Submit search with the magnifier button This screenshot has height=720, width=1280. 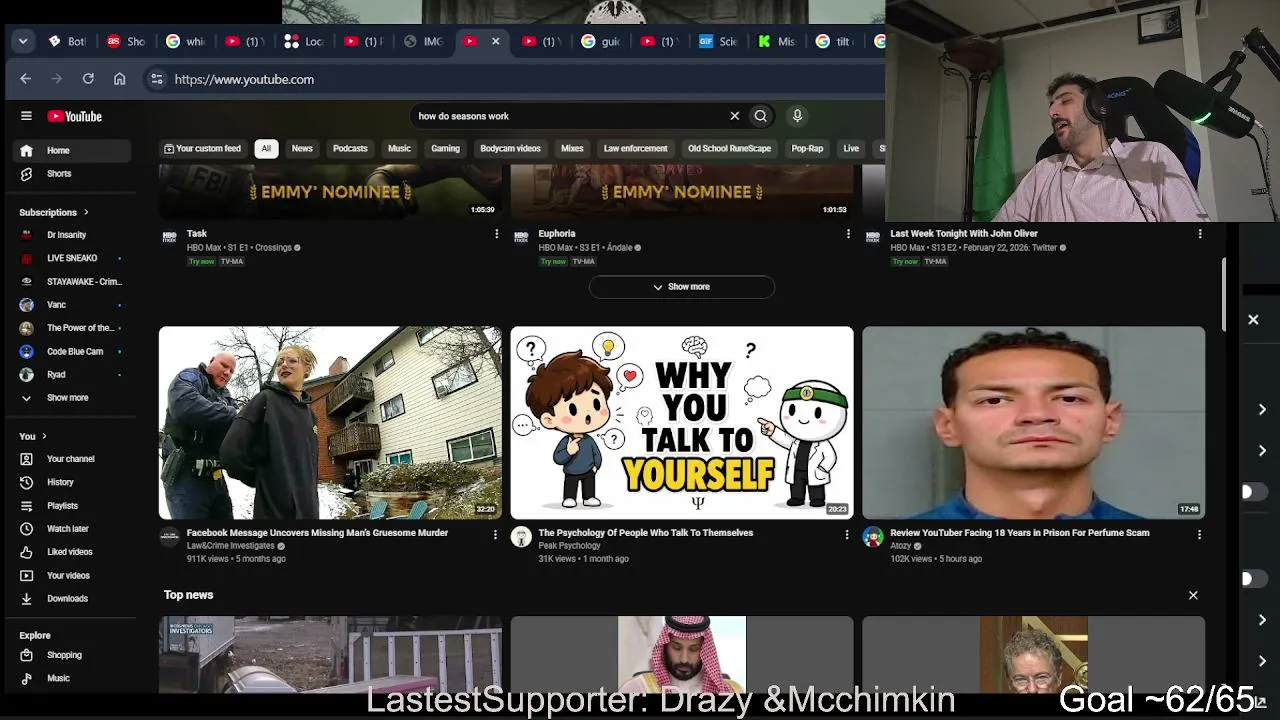(x=761, y=116)
